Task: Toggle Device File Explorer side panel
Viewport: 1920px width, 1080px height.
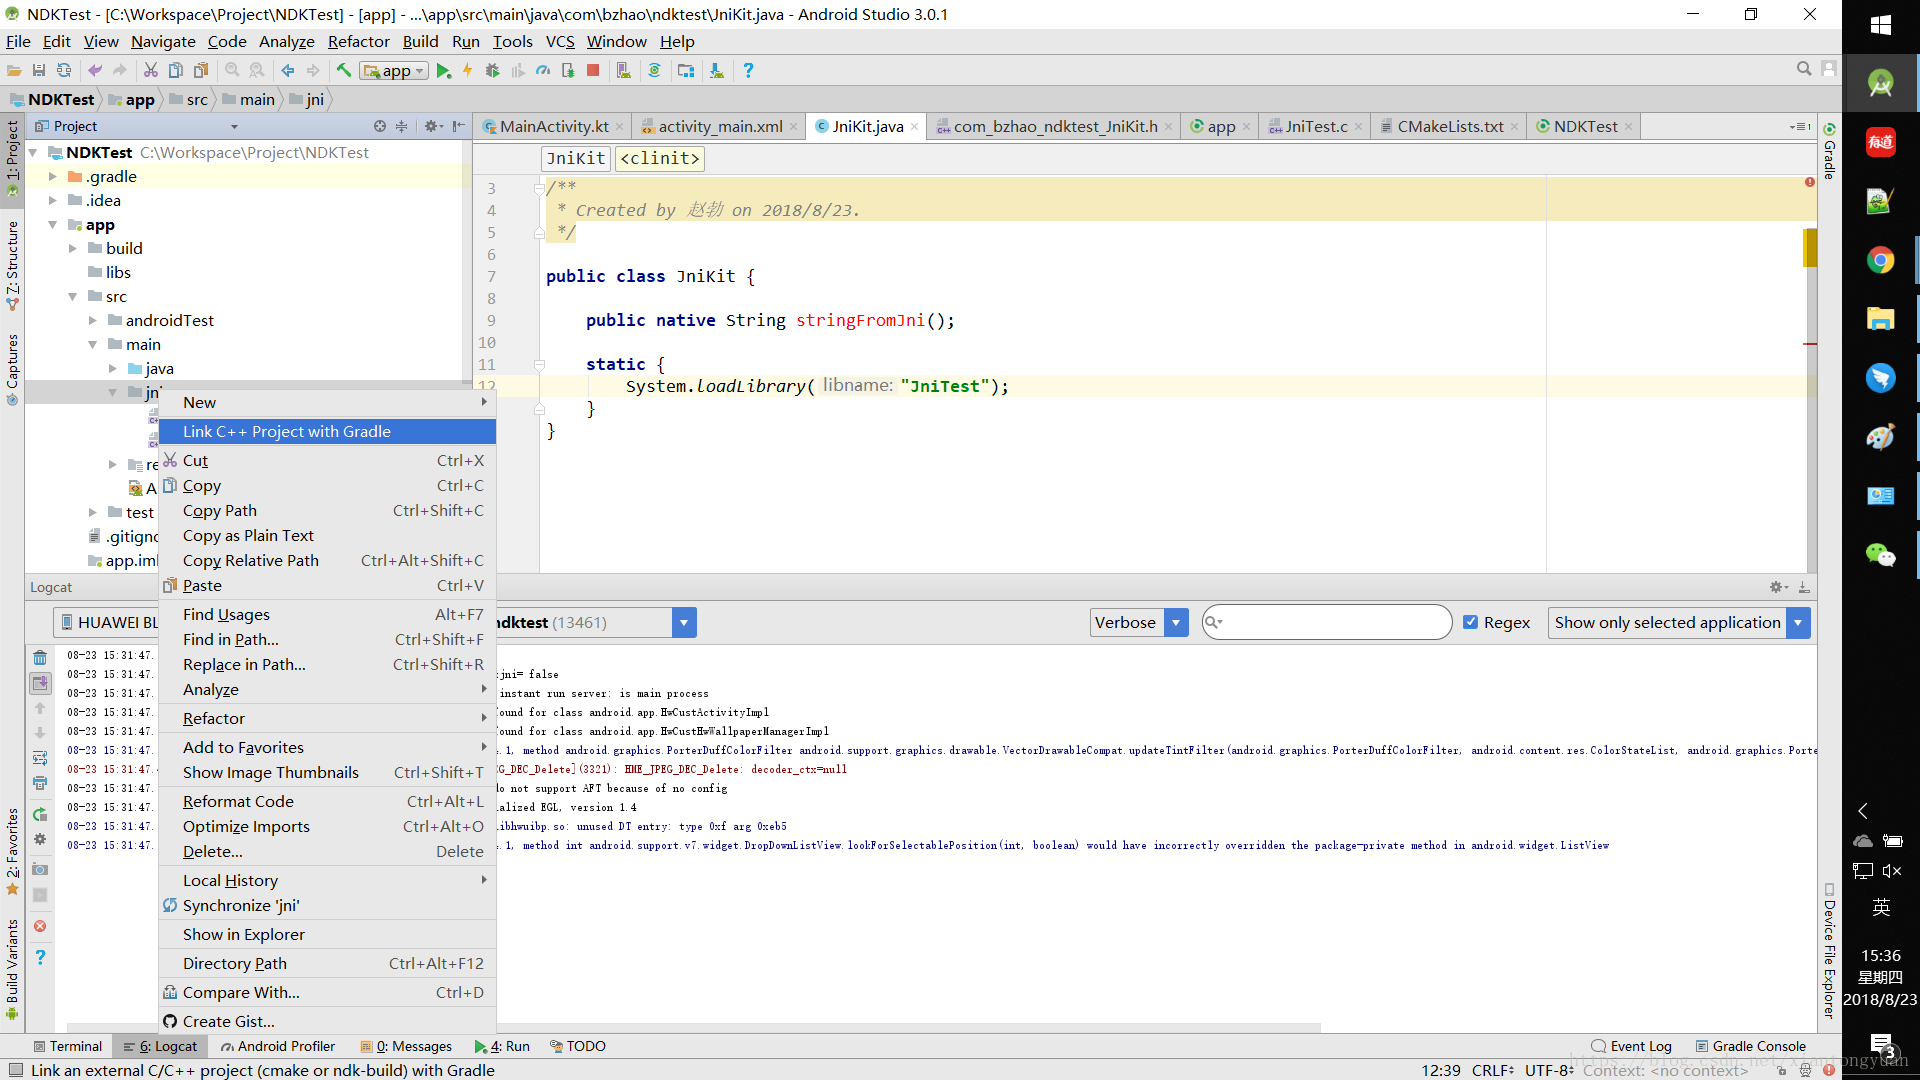Action: pyautogui.click(x=1829, y=951)
